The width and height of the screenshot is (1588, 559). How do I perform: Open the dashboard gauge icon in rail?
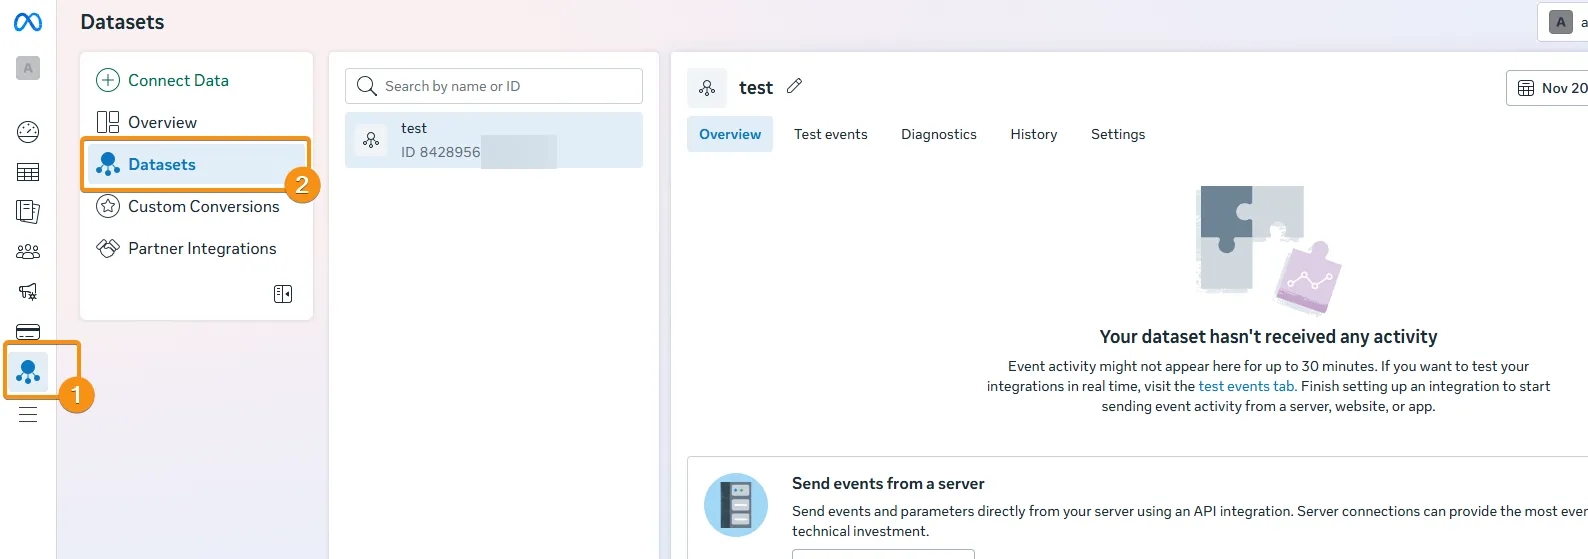(x=28, y=131)
